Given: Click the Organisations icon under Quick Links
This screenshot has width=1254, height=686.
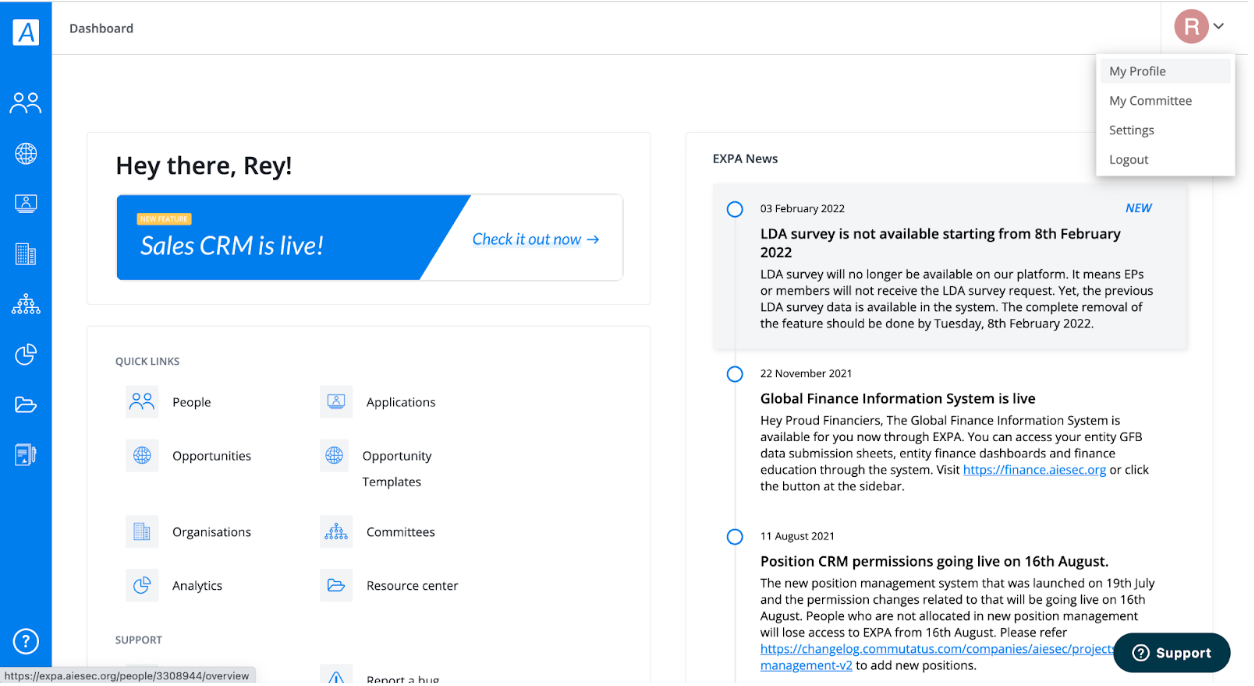Looking at the screenshot, I should click(x=142, y=532).
